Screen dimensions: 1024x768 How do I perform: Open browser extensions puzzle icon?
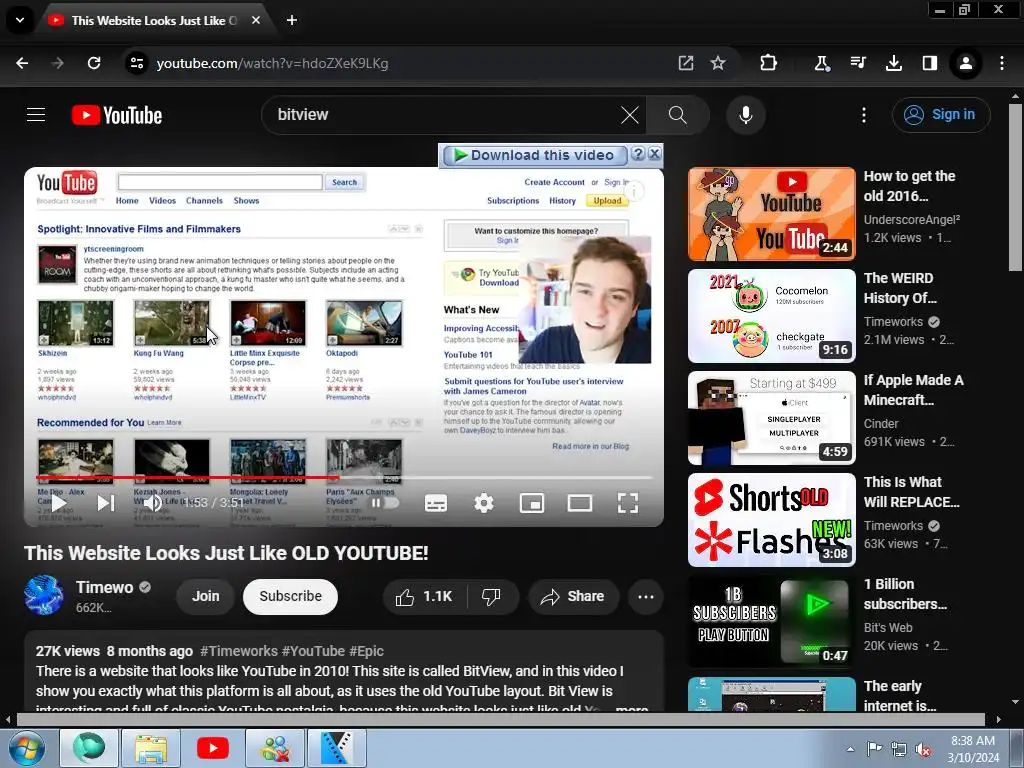[769, 63]
